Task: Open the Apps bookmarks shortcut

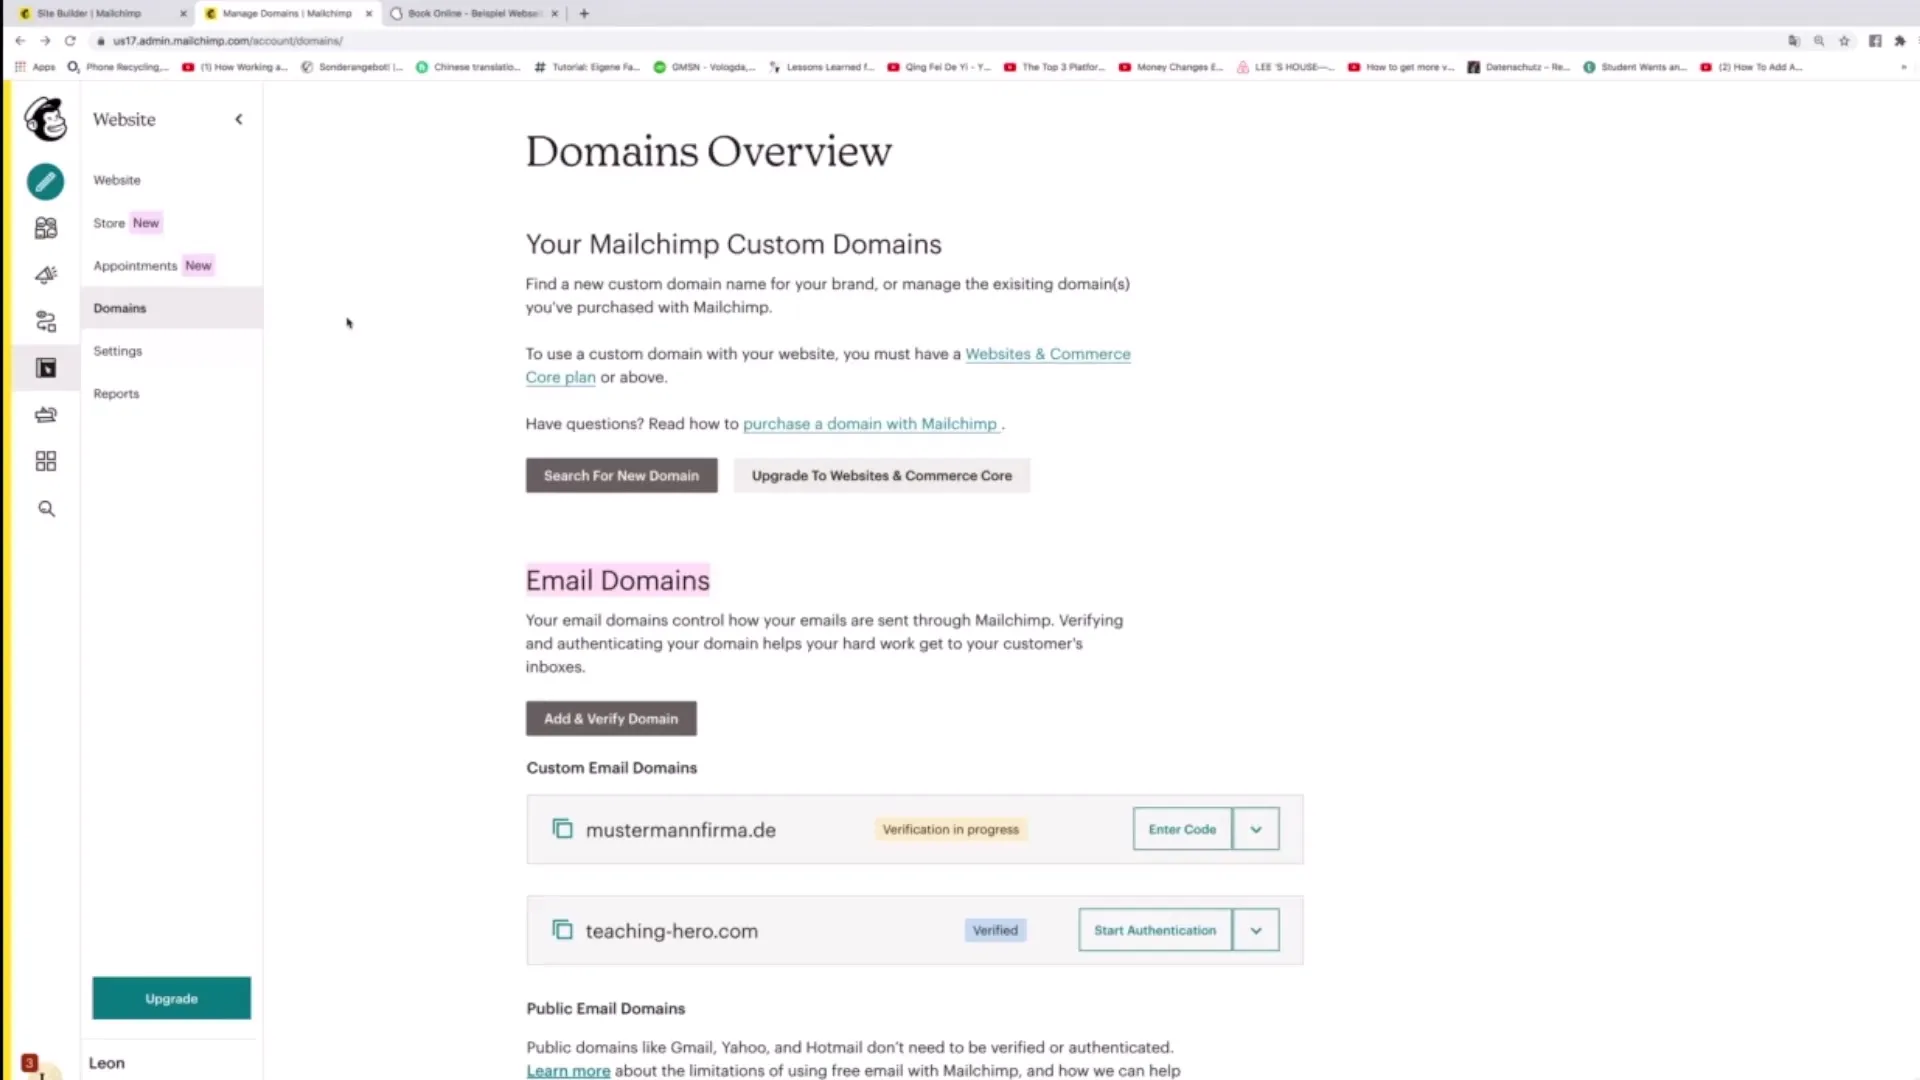Action: pos(35,67)
